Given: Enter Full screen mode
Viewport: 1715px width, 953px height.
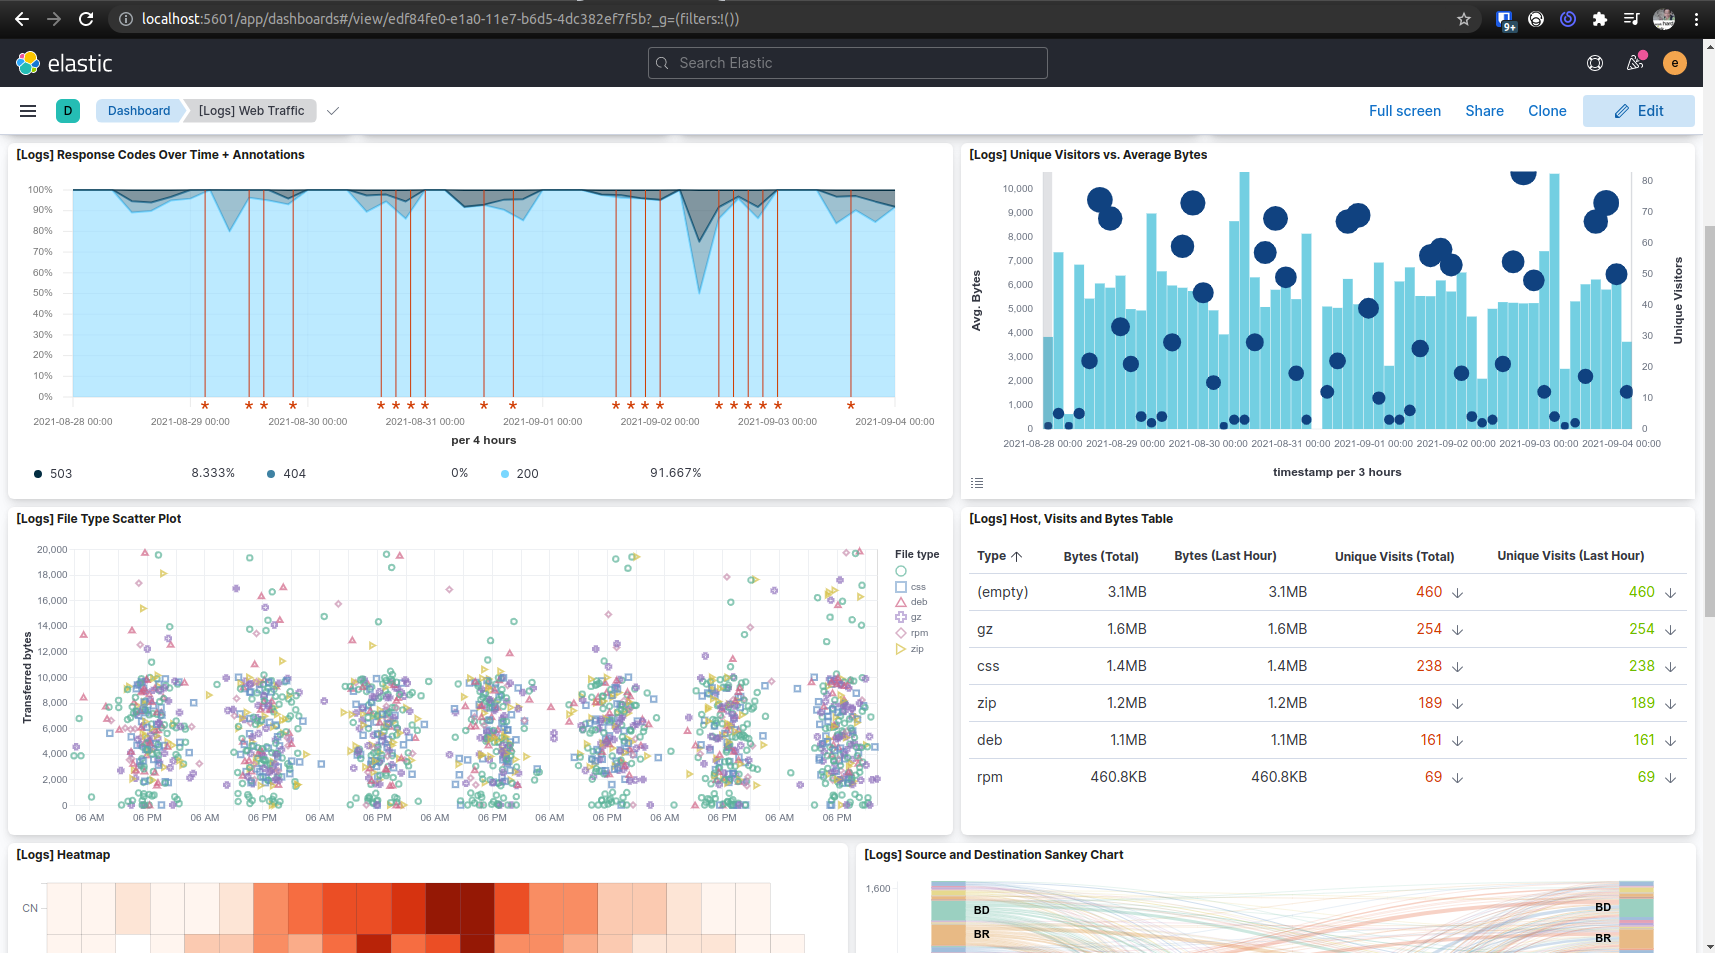Looking at the screenshot, I should (x=1405, y=111).
